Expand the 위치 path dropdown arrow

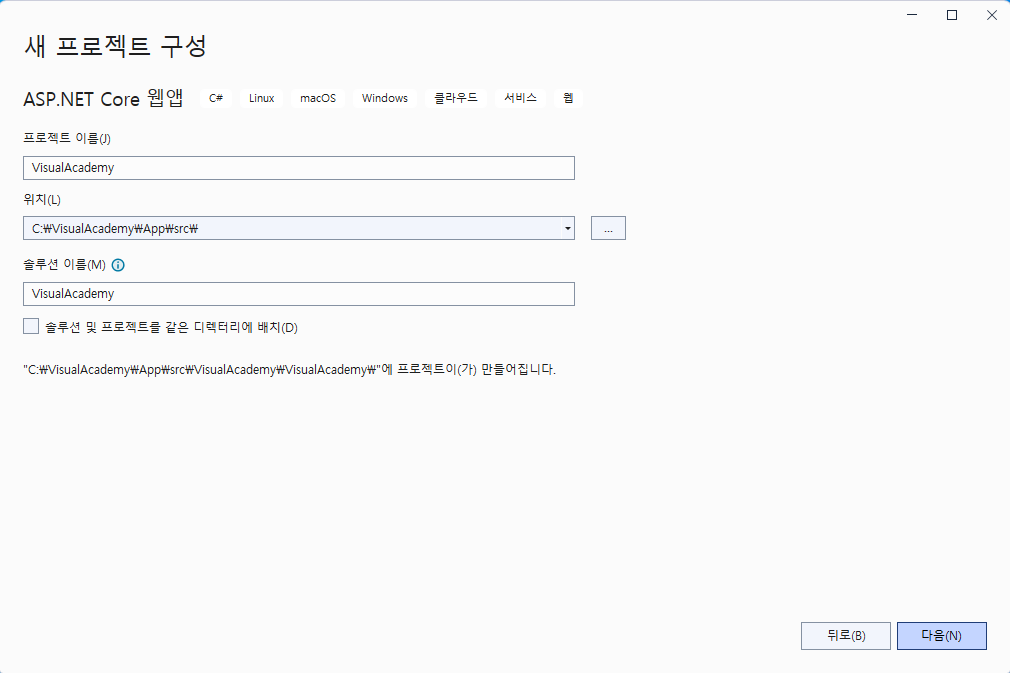pos(567,229)
